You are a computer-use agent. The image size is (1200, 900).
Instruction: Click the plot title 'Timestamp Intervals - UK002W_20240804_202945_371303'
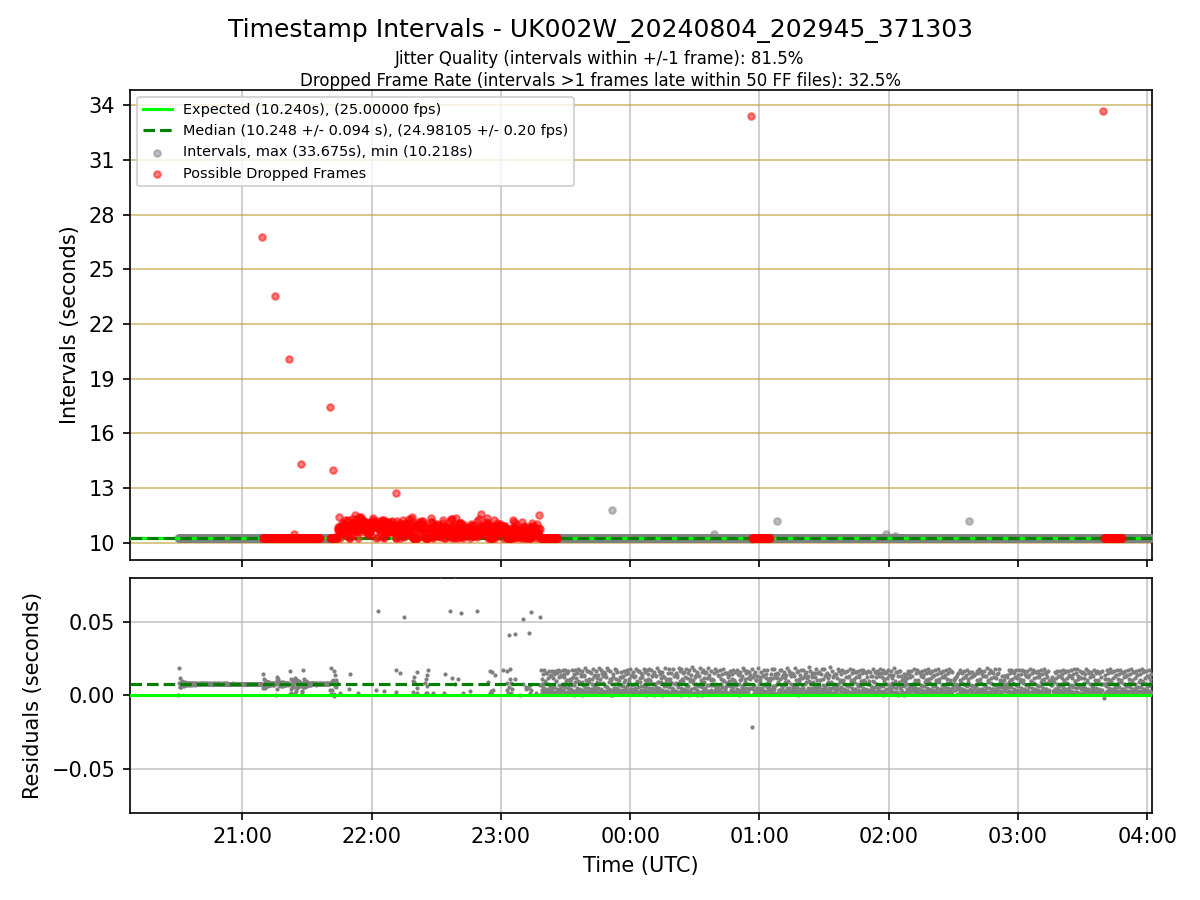(x=600, y=29)
